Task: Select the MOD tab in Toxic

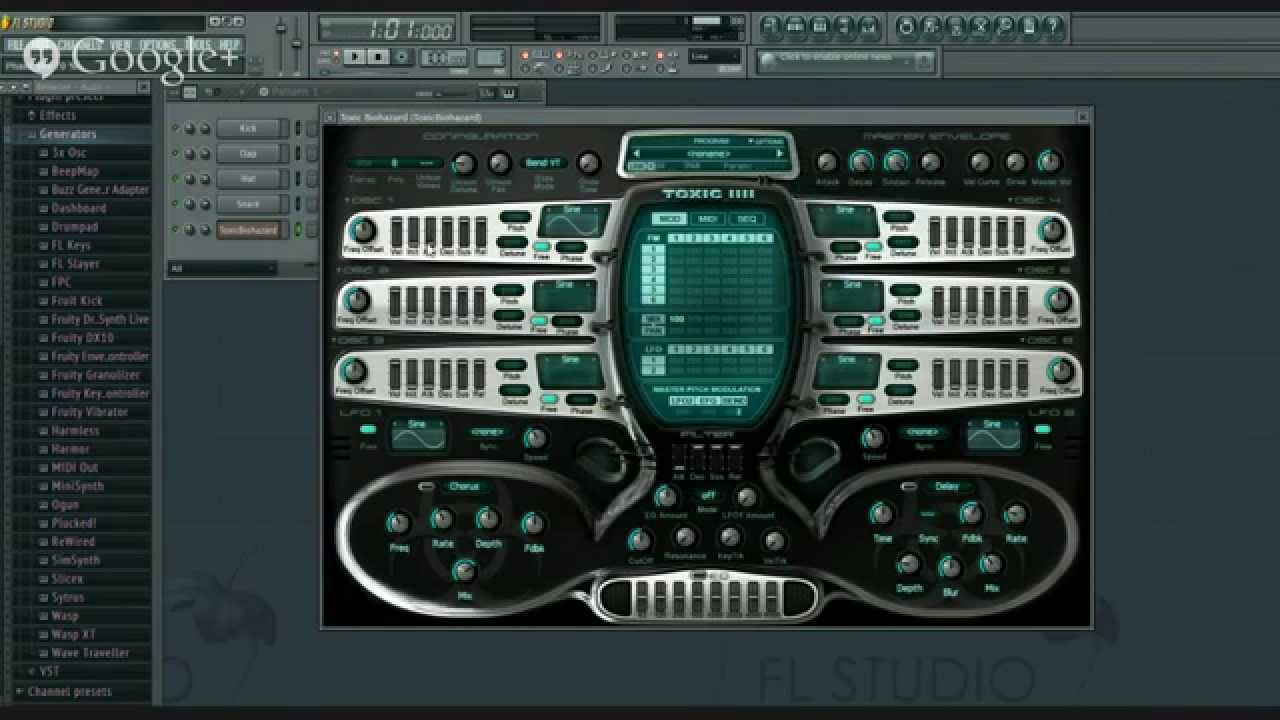Action: click(669, 219)
